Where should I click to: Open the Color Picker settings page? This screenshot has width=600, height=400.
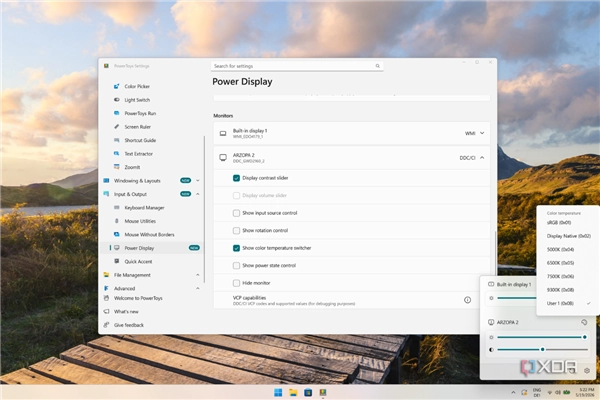pyautogui.click(x=137, y=87)
